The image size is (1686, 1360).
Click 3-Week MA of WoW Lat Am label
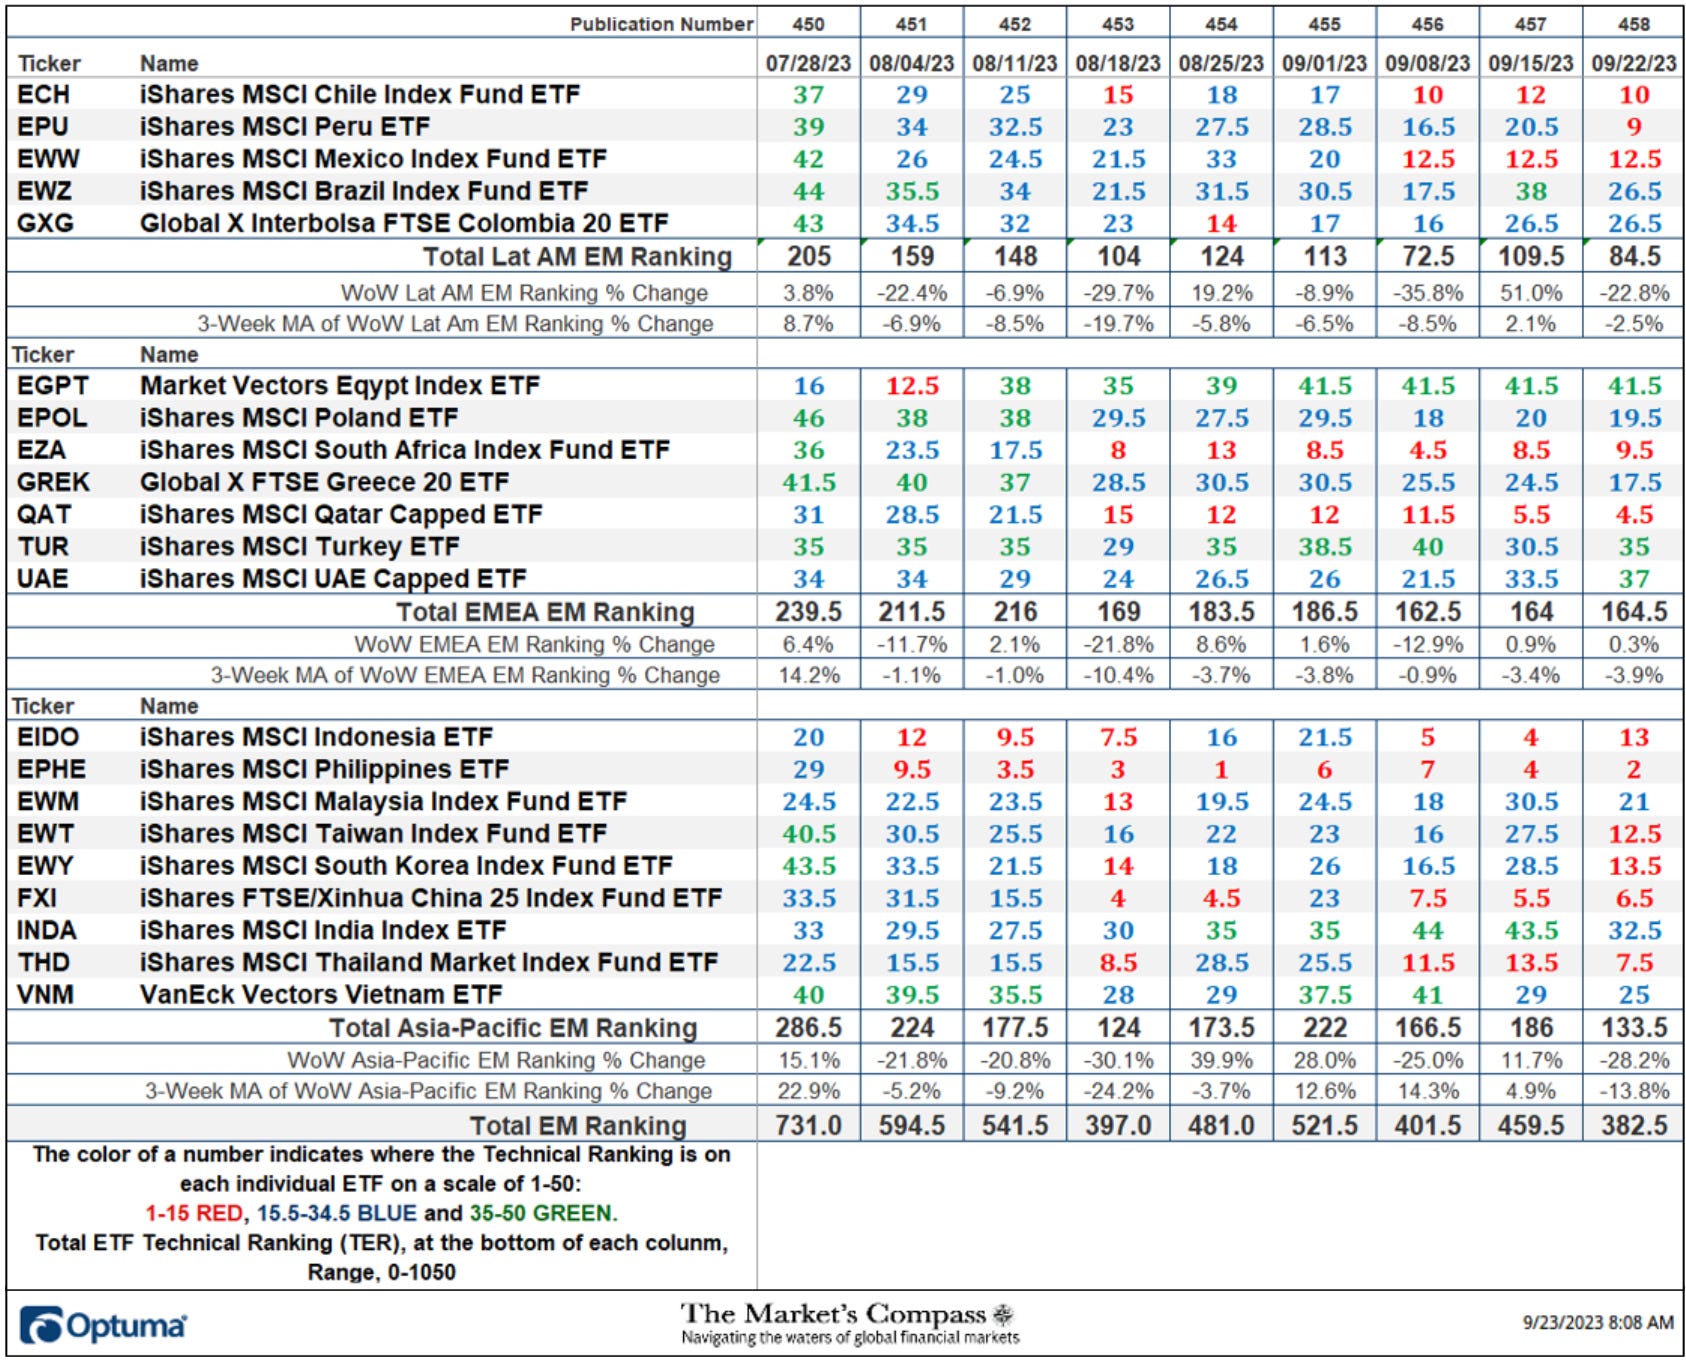[x=455, y=324]
